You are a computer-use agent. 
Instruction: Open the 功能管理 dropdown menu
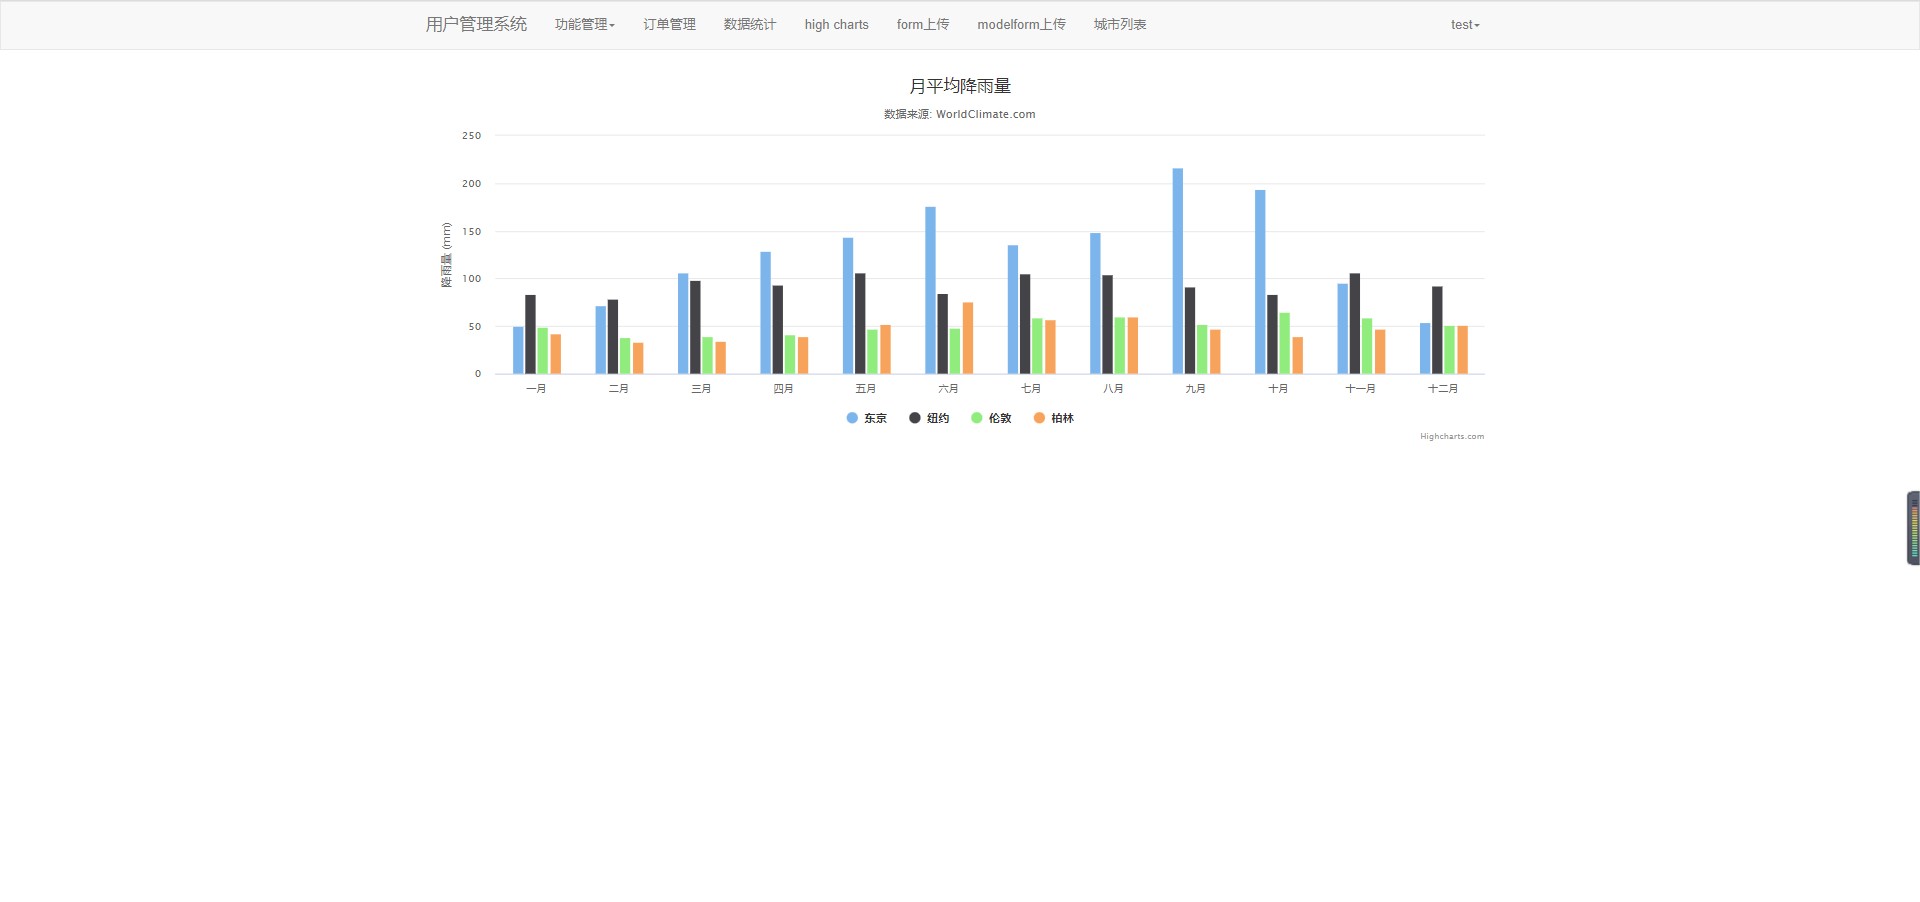click(x=583, y=24)
